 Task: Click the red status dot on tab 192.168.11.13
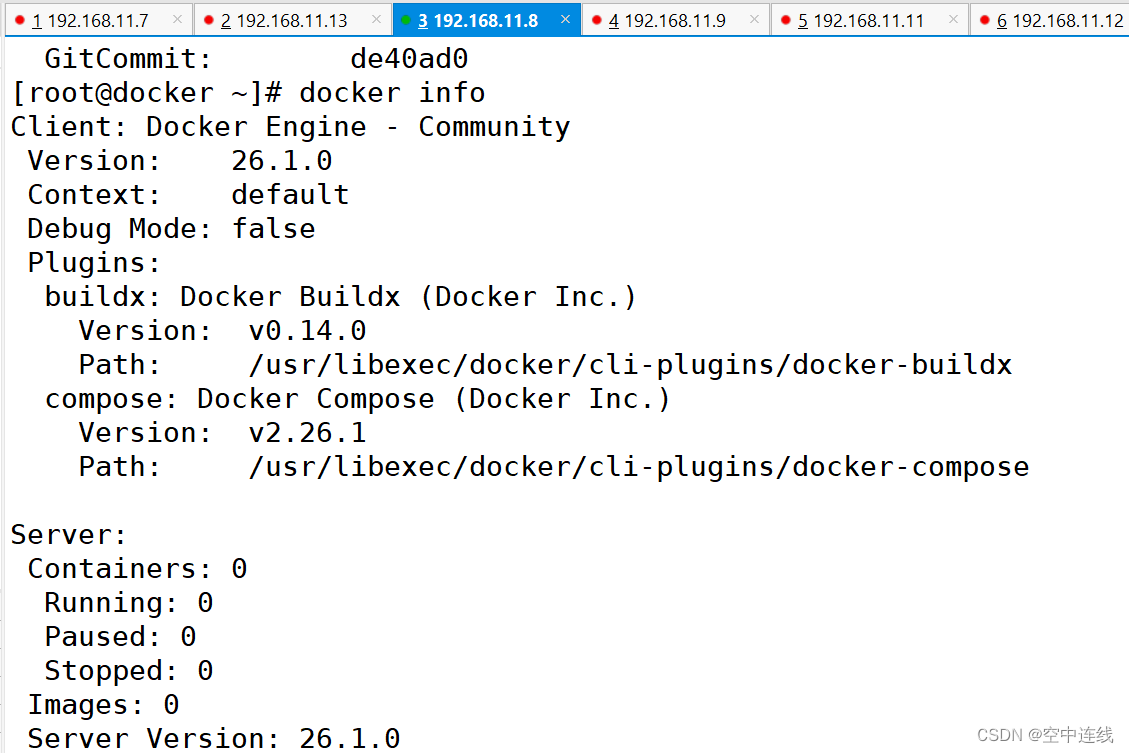(x=210, y=19)
